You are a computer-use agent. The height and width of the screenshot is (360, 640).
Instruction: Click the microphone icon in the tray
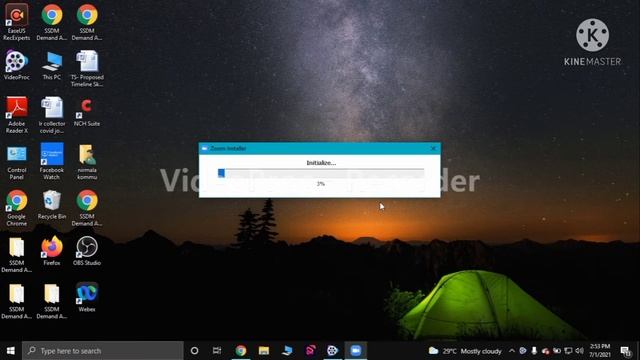click(x=534, y=351)
